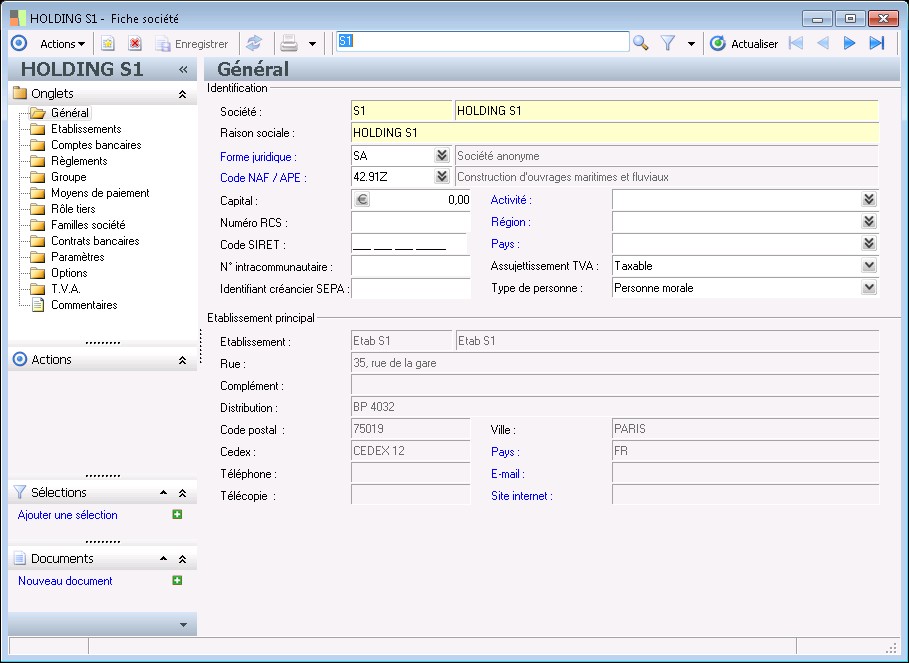Open the Comptes bancaires tab
Image resolution: width=909 pixels, height=663 pixels.
click(95, 145)
